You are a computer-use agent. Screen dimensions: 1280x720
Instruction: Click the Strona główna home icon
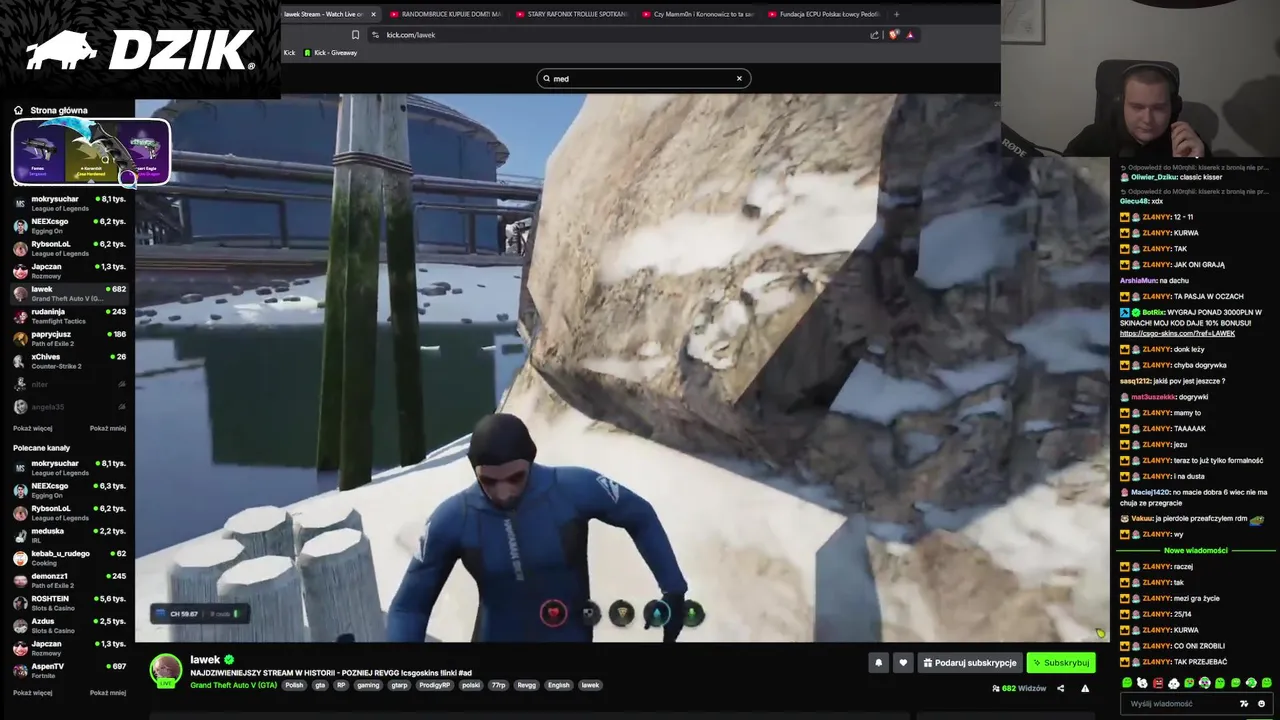18,110
